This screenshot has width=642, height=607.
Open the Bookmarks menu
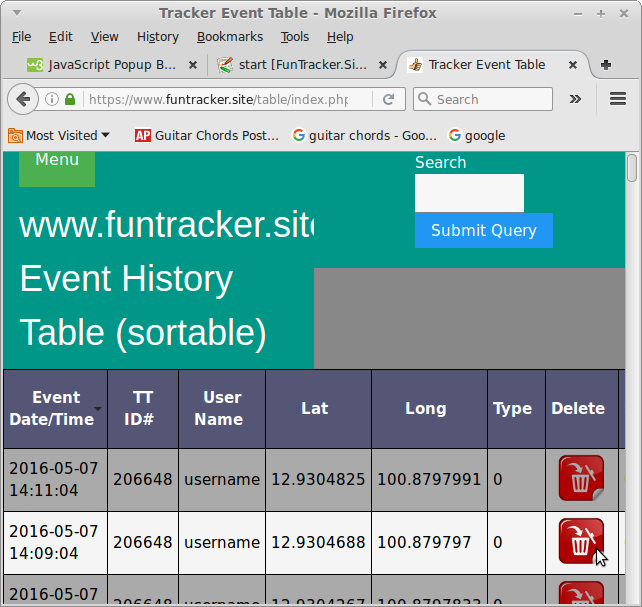coord(229,37)
